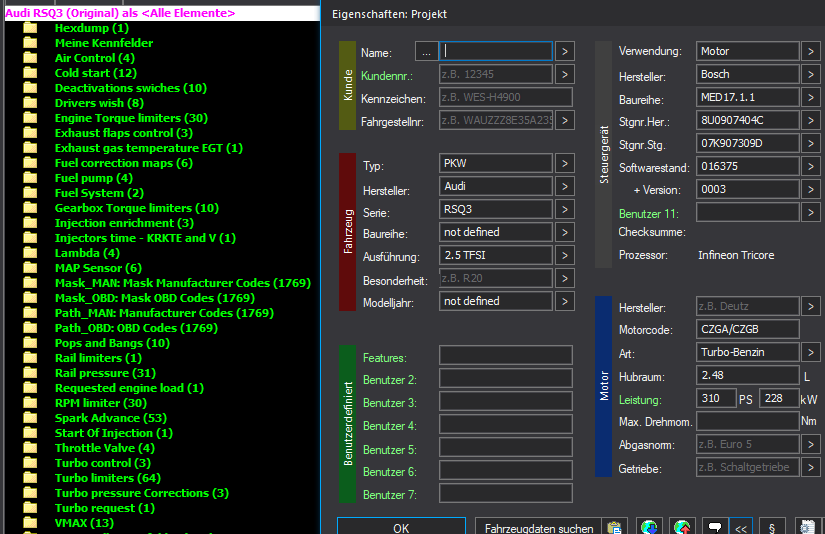Select Fuel correction maps (6) tree item
This screenshot has width=825, height=534.
(x=124, y=163)
